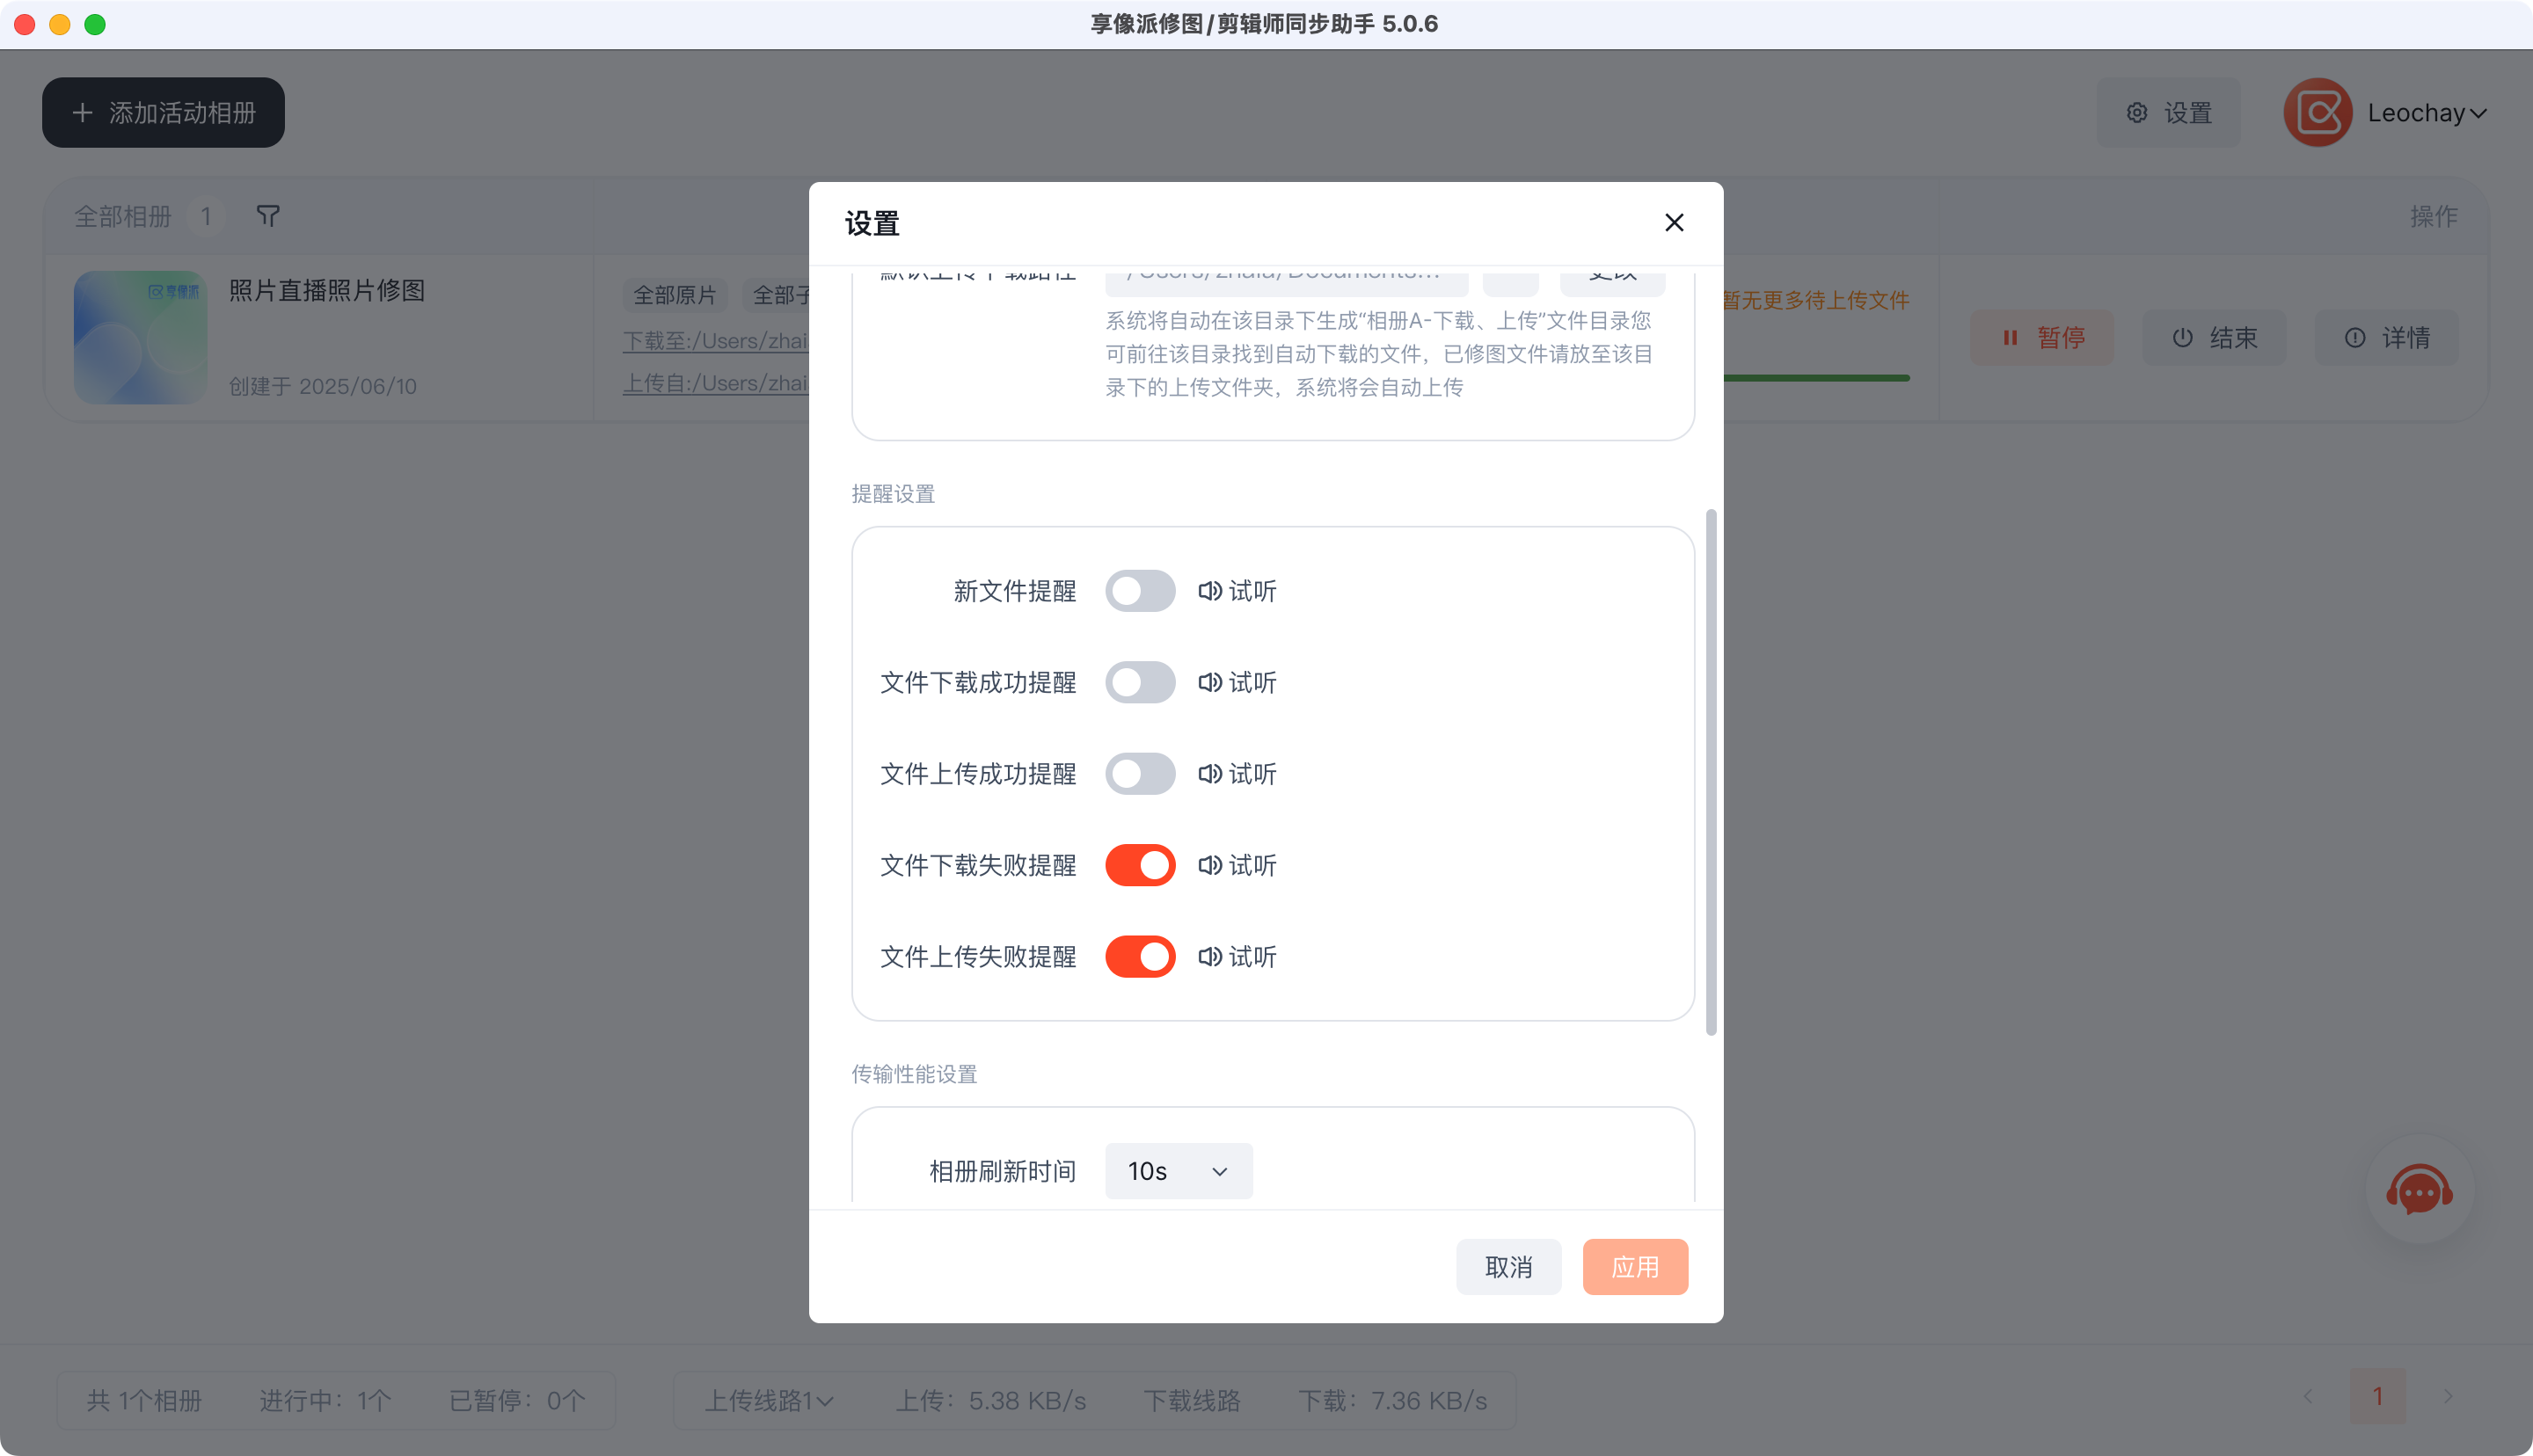
Task: Click the 传输性能设置 section heading
Action: click(914, 1074)
